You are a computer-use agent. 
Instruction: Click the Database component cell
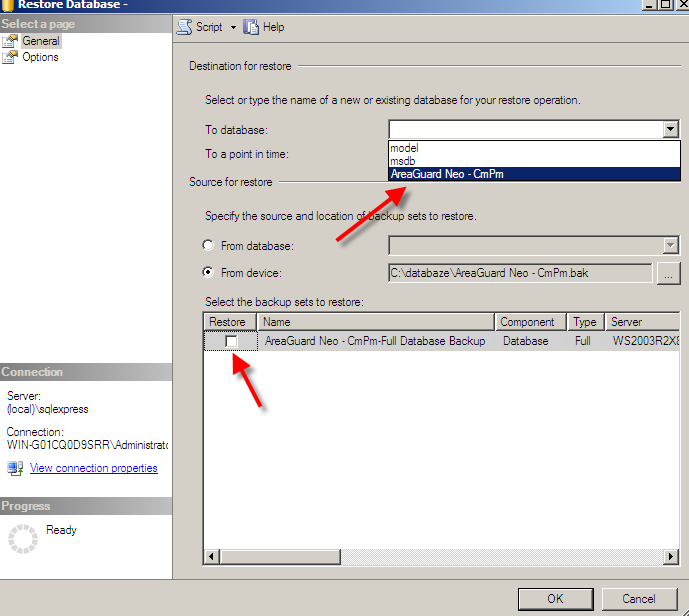[x=526, y=341]
